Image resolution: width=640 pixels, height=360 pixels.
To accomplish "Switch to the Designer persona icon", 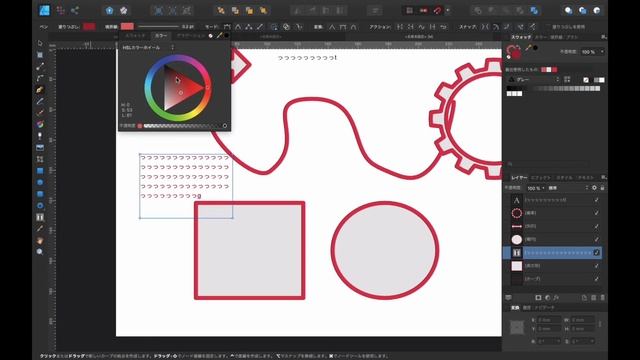I will pyautogui.click(x=44, y=11).
